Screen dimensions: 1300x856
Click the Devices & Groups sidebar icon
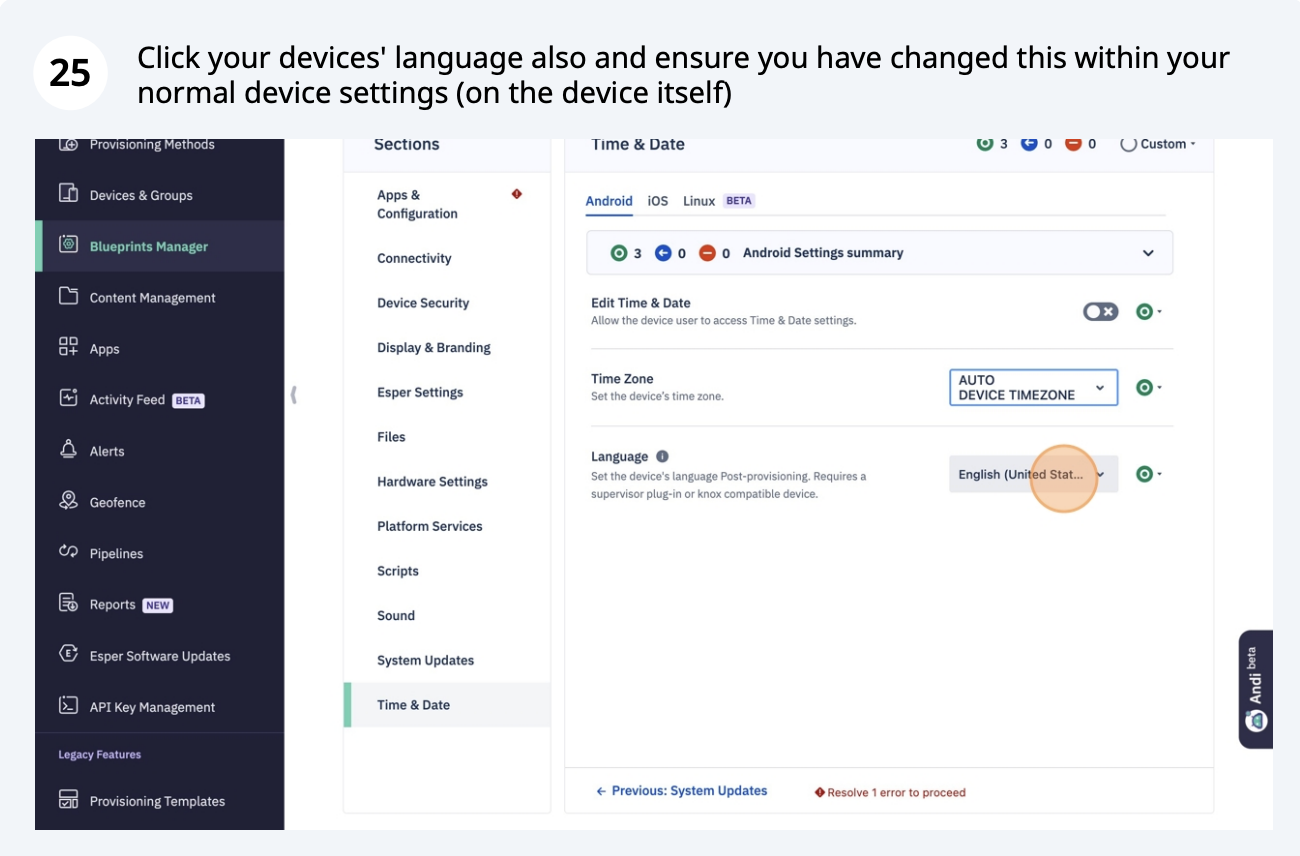[68, 194]
